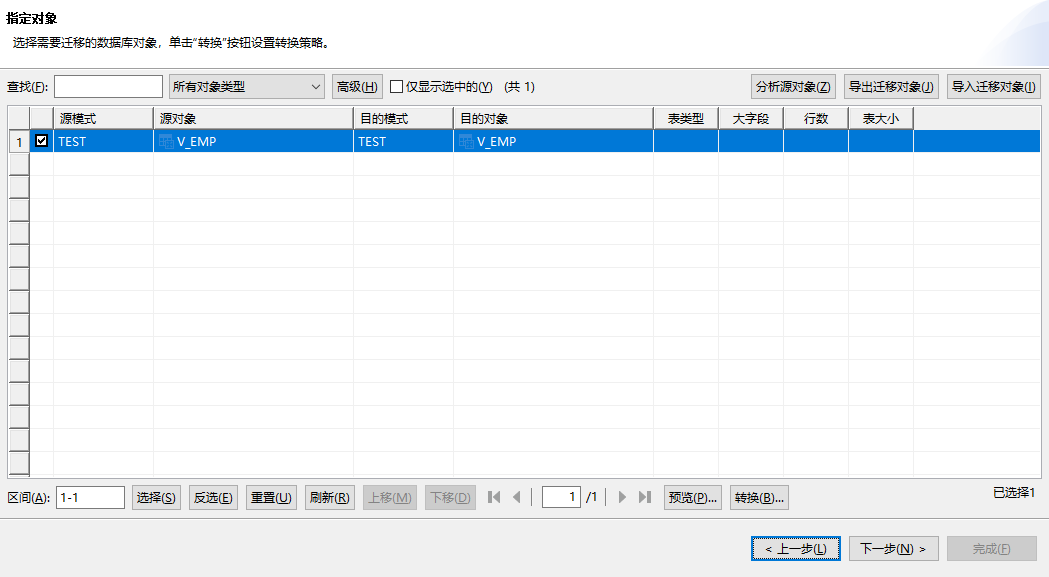Refresh the object list with 刷新(R)
The height and width of the screenshot is (577, 1049).
coord(329,496)
